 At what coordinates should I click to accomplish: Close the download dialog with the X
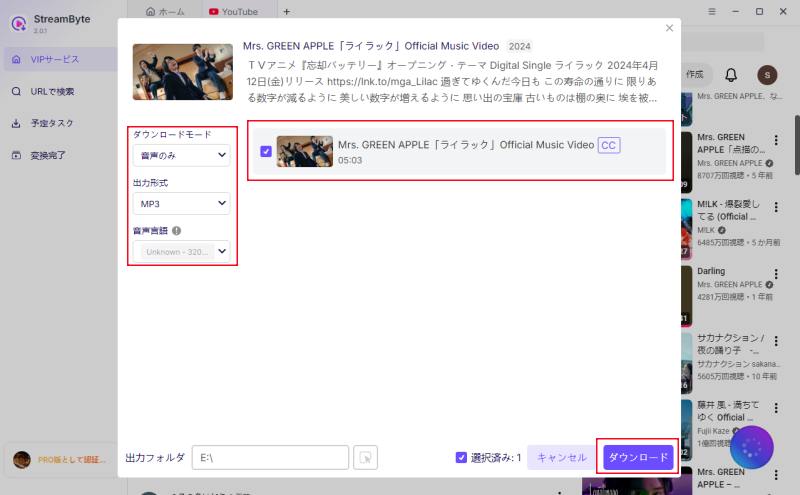(669, 28)
